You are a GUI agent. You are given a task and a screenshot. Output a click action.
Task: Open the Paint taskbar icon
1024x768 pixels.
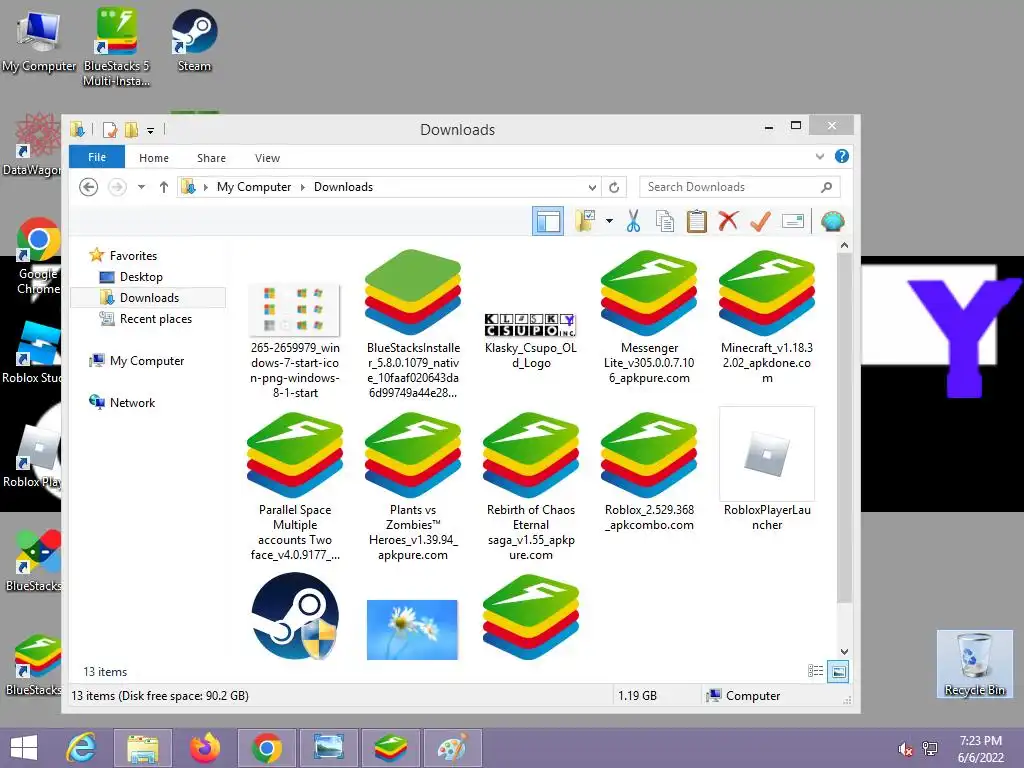point(453,748)
